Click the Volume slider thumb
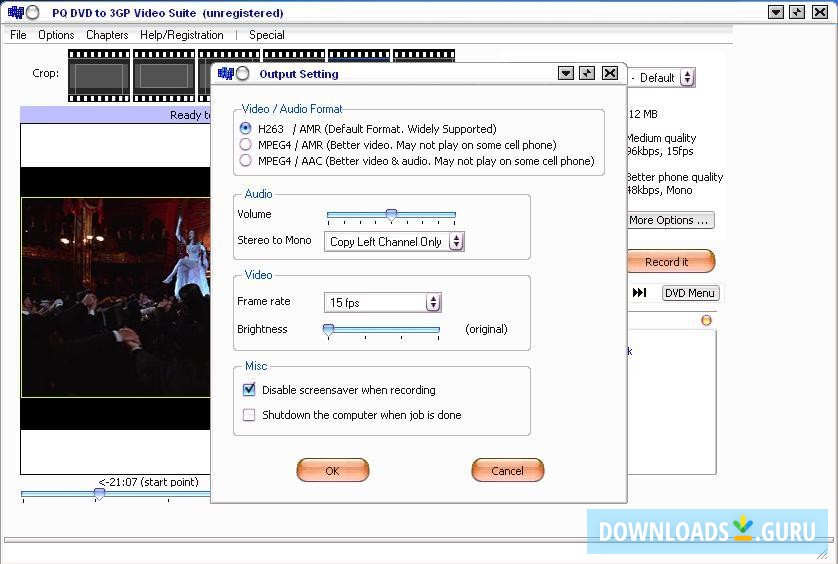Screen dimensions: 838x564 391,215
